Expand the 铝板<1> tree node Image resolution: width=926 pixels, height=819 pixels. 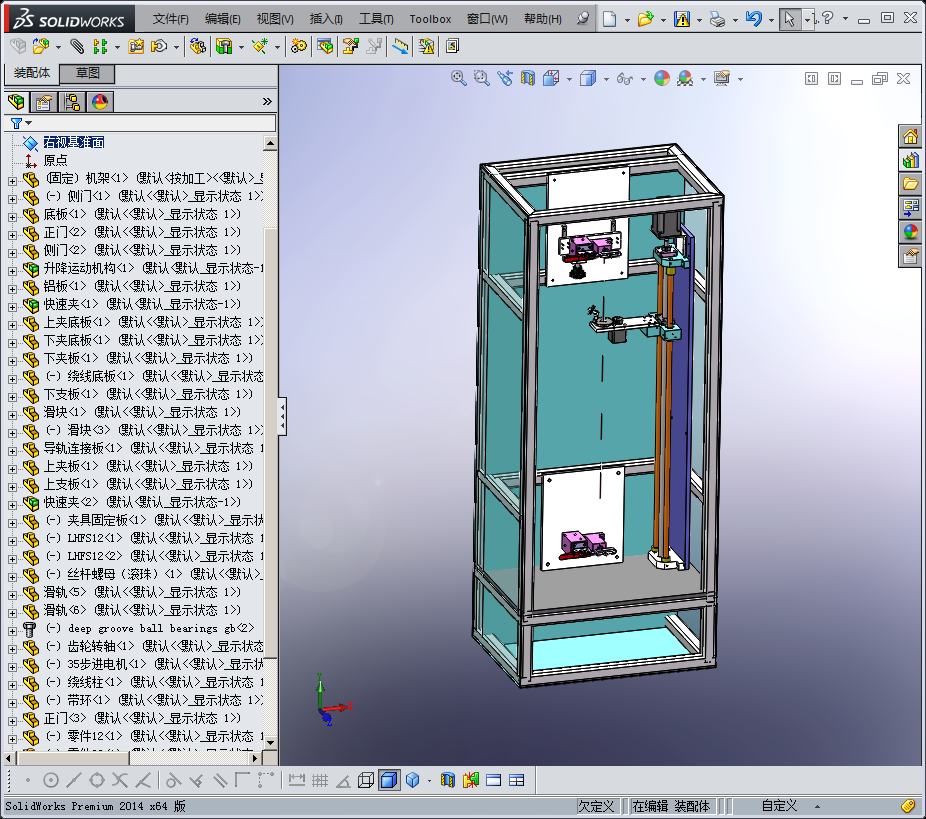(x=12, y=289)
